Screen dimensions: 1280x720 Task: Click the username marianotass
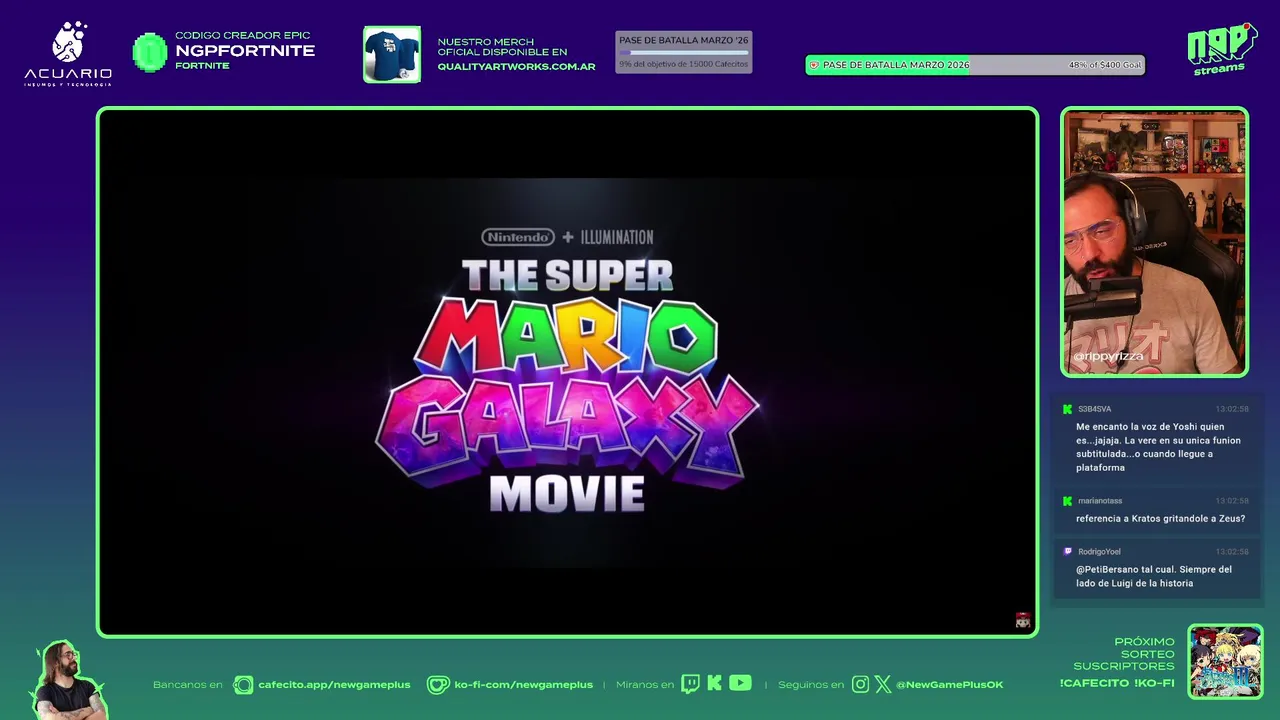[1100, 501]
